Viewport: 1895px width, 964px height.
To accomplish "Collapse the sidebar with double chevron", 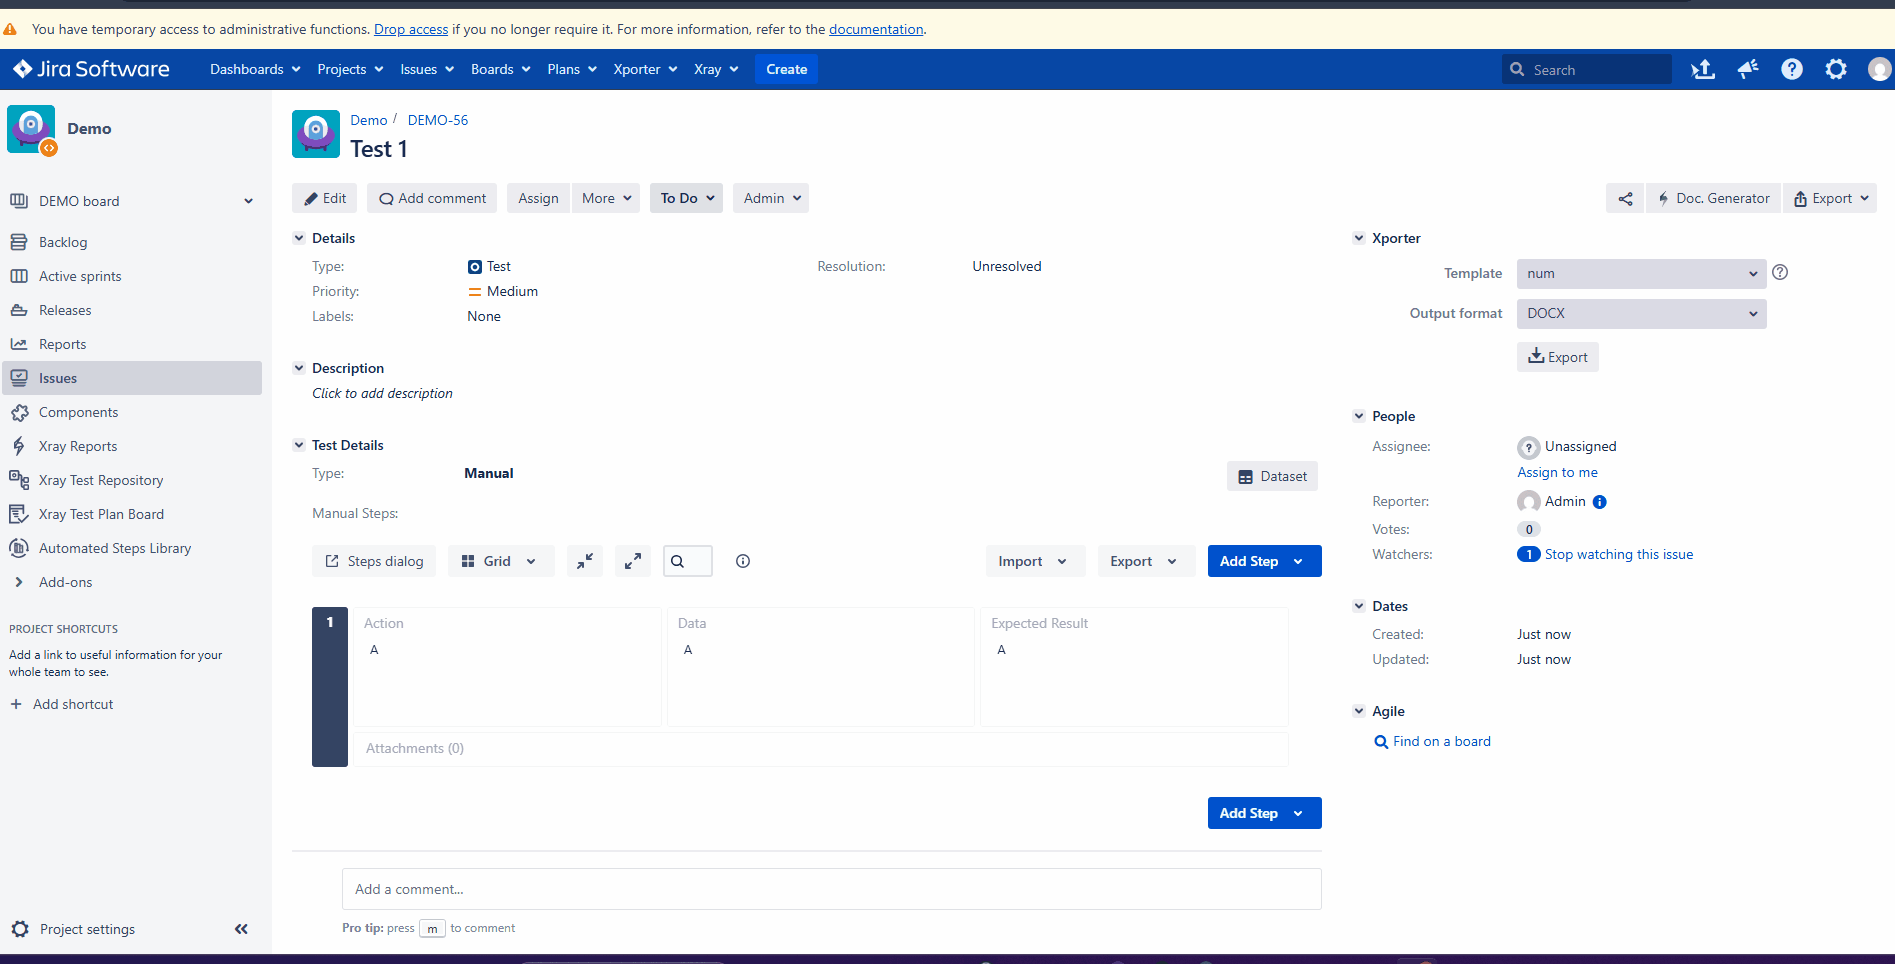I will click(x=241, y=929).
